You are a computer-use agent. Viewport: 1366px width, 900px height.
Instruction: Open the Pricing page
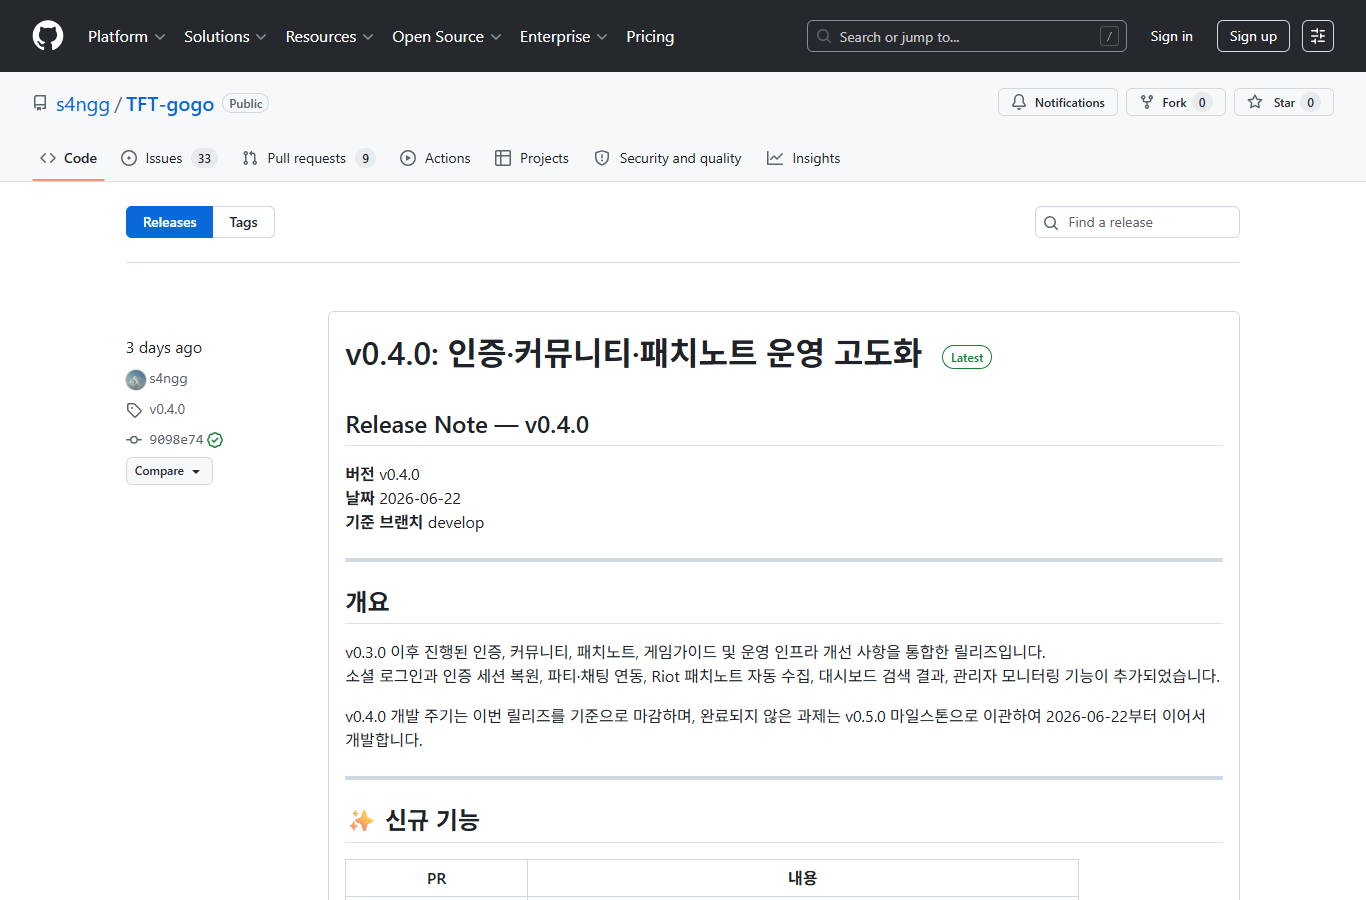click(x=650, y=36)
